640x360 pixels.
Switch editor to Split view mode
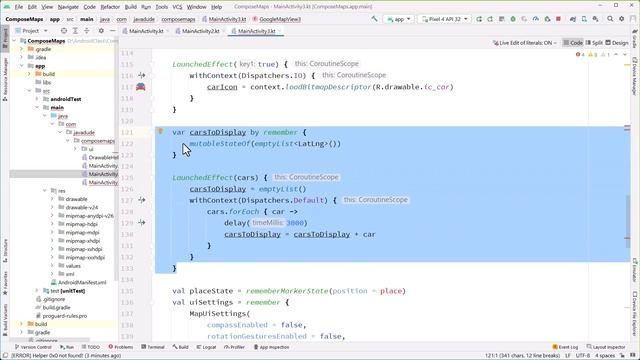[594, 42]
